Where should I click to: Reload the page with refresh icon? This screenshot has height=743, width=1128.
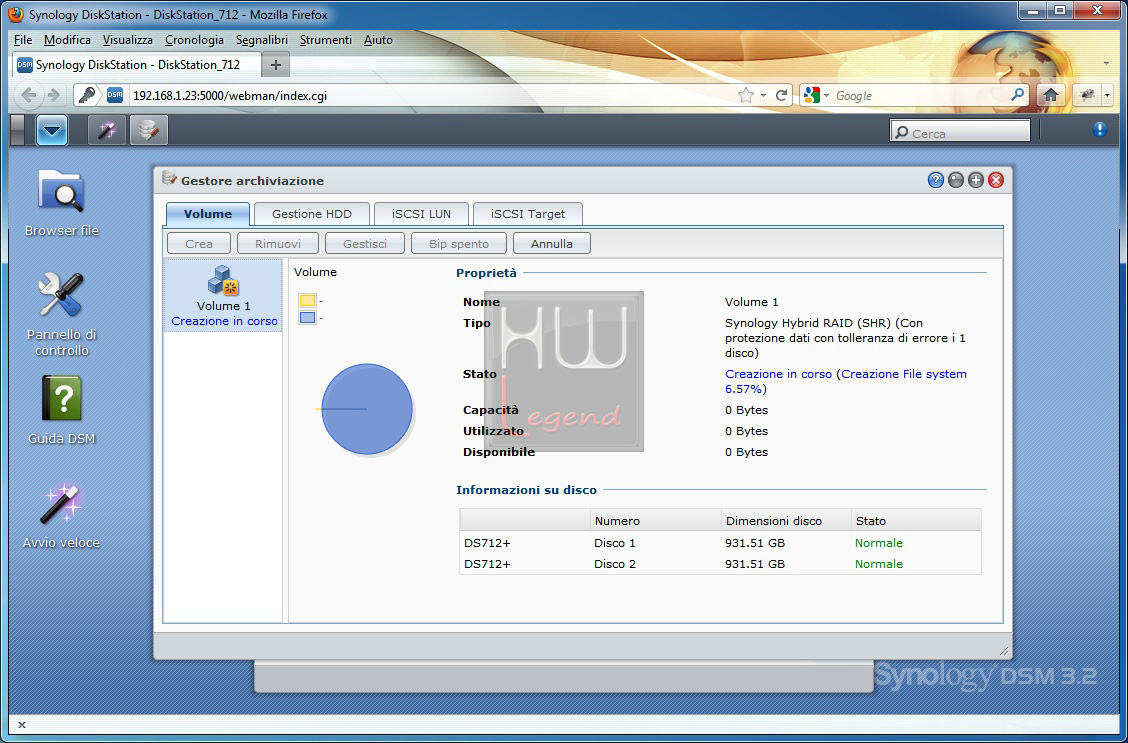(x=781, y=95)
